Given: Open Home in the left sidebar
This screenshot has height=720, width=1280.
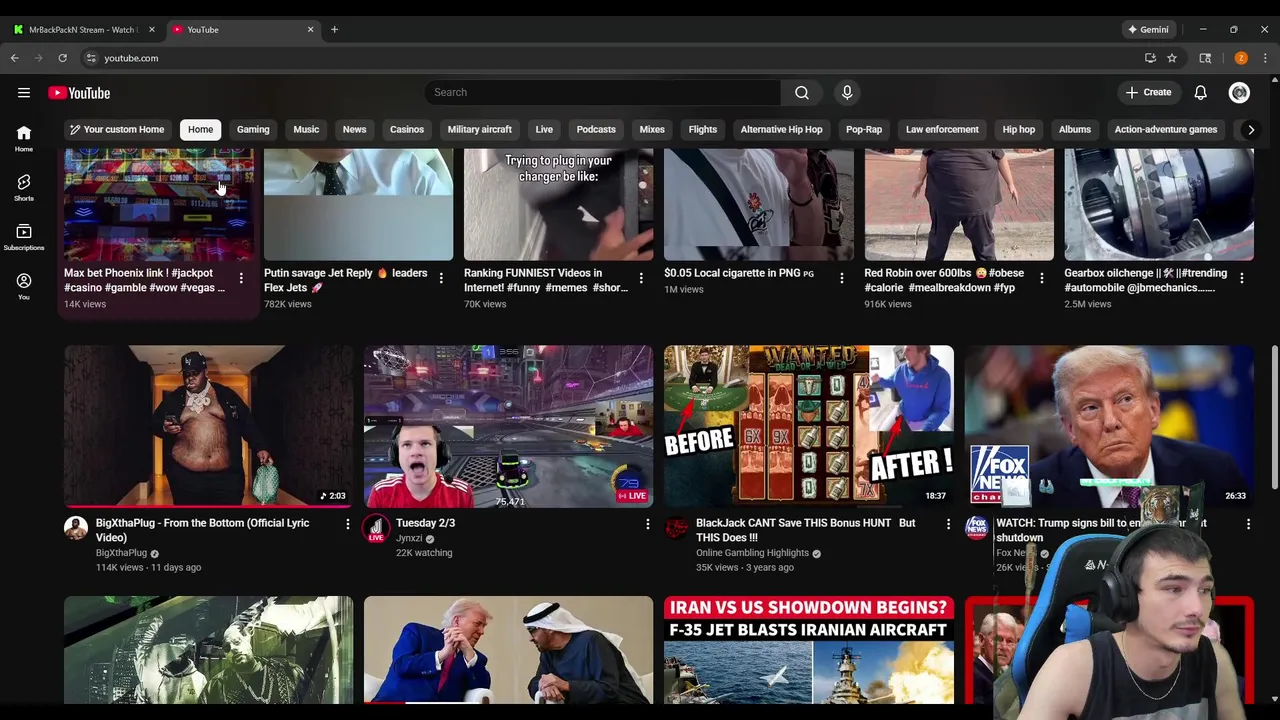Looking at the screenshot, I should [x=24, y=138].
